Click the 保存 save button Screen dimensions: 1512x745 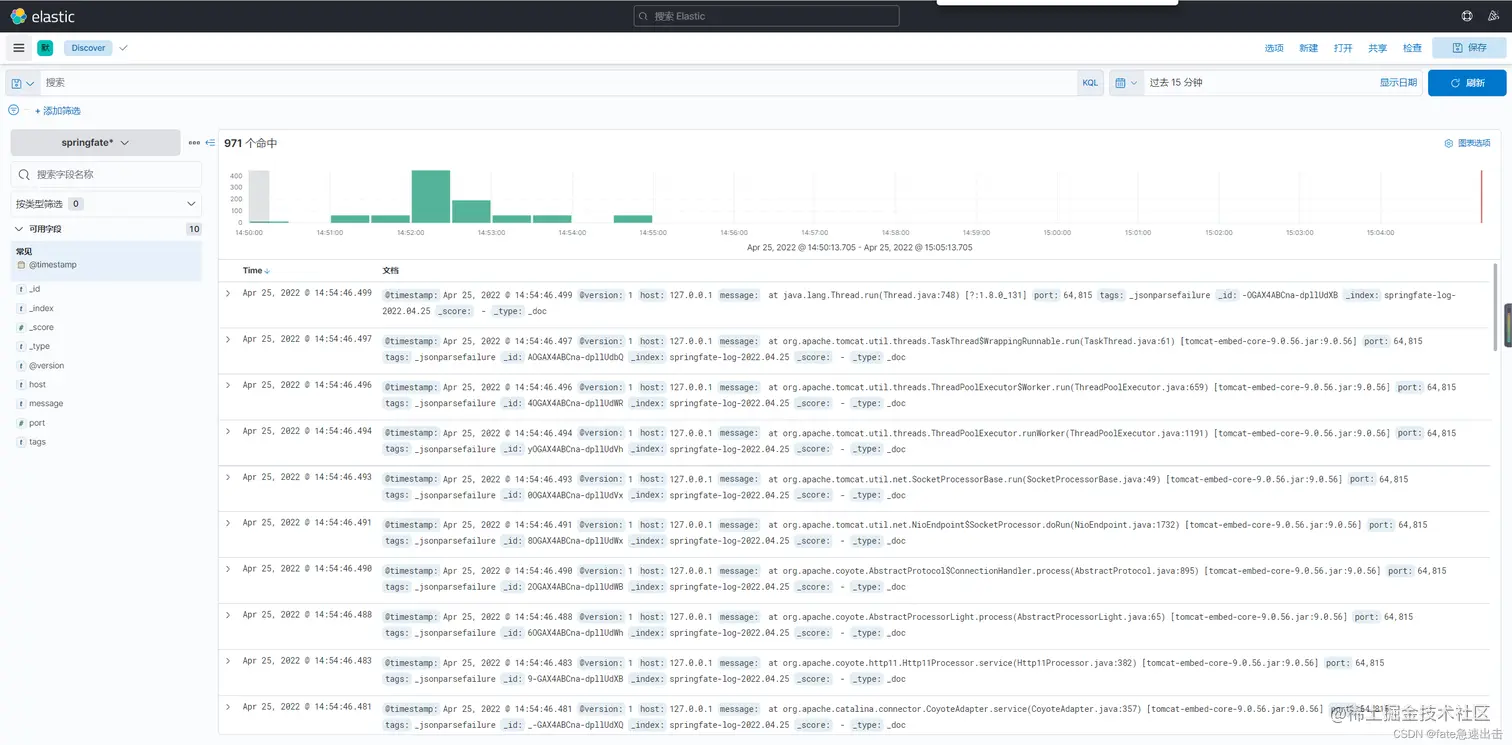coord(1469,48)
